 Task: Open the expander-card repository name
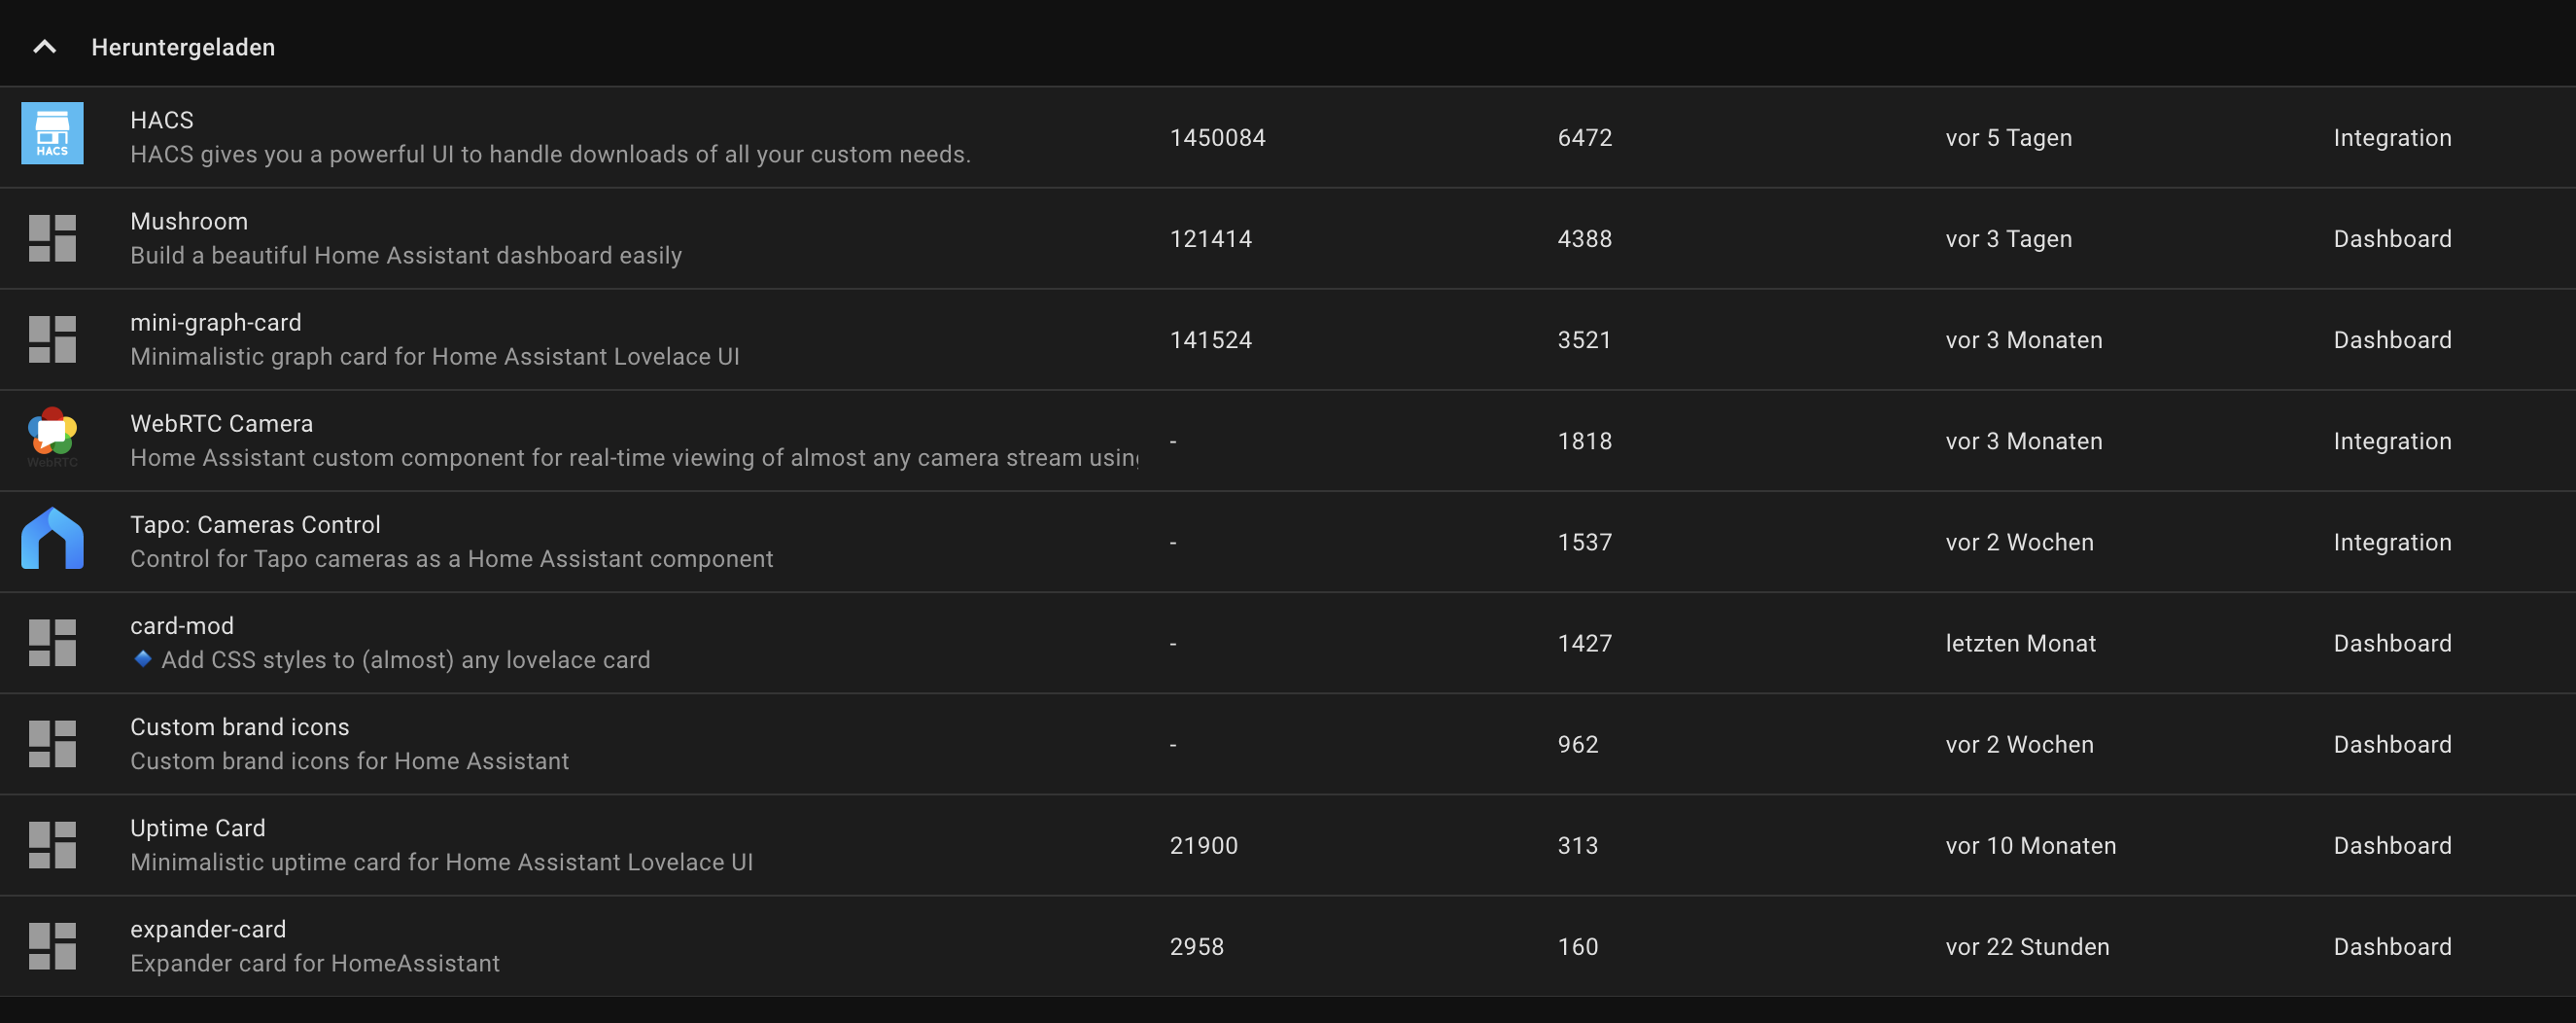pyautogui.click(x=208, y=929)
